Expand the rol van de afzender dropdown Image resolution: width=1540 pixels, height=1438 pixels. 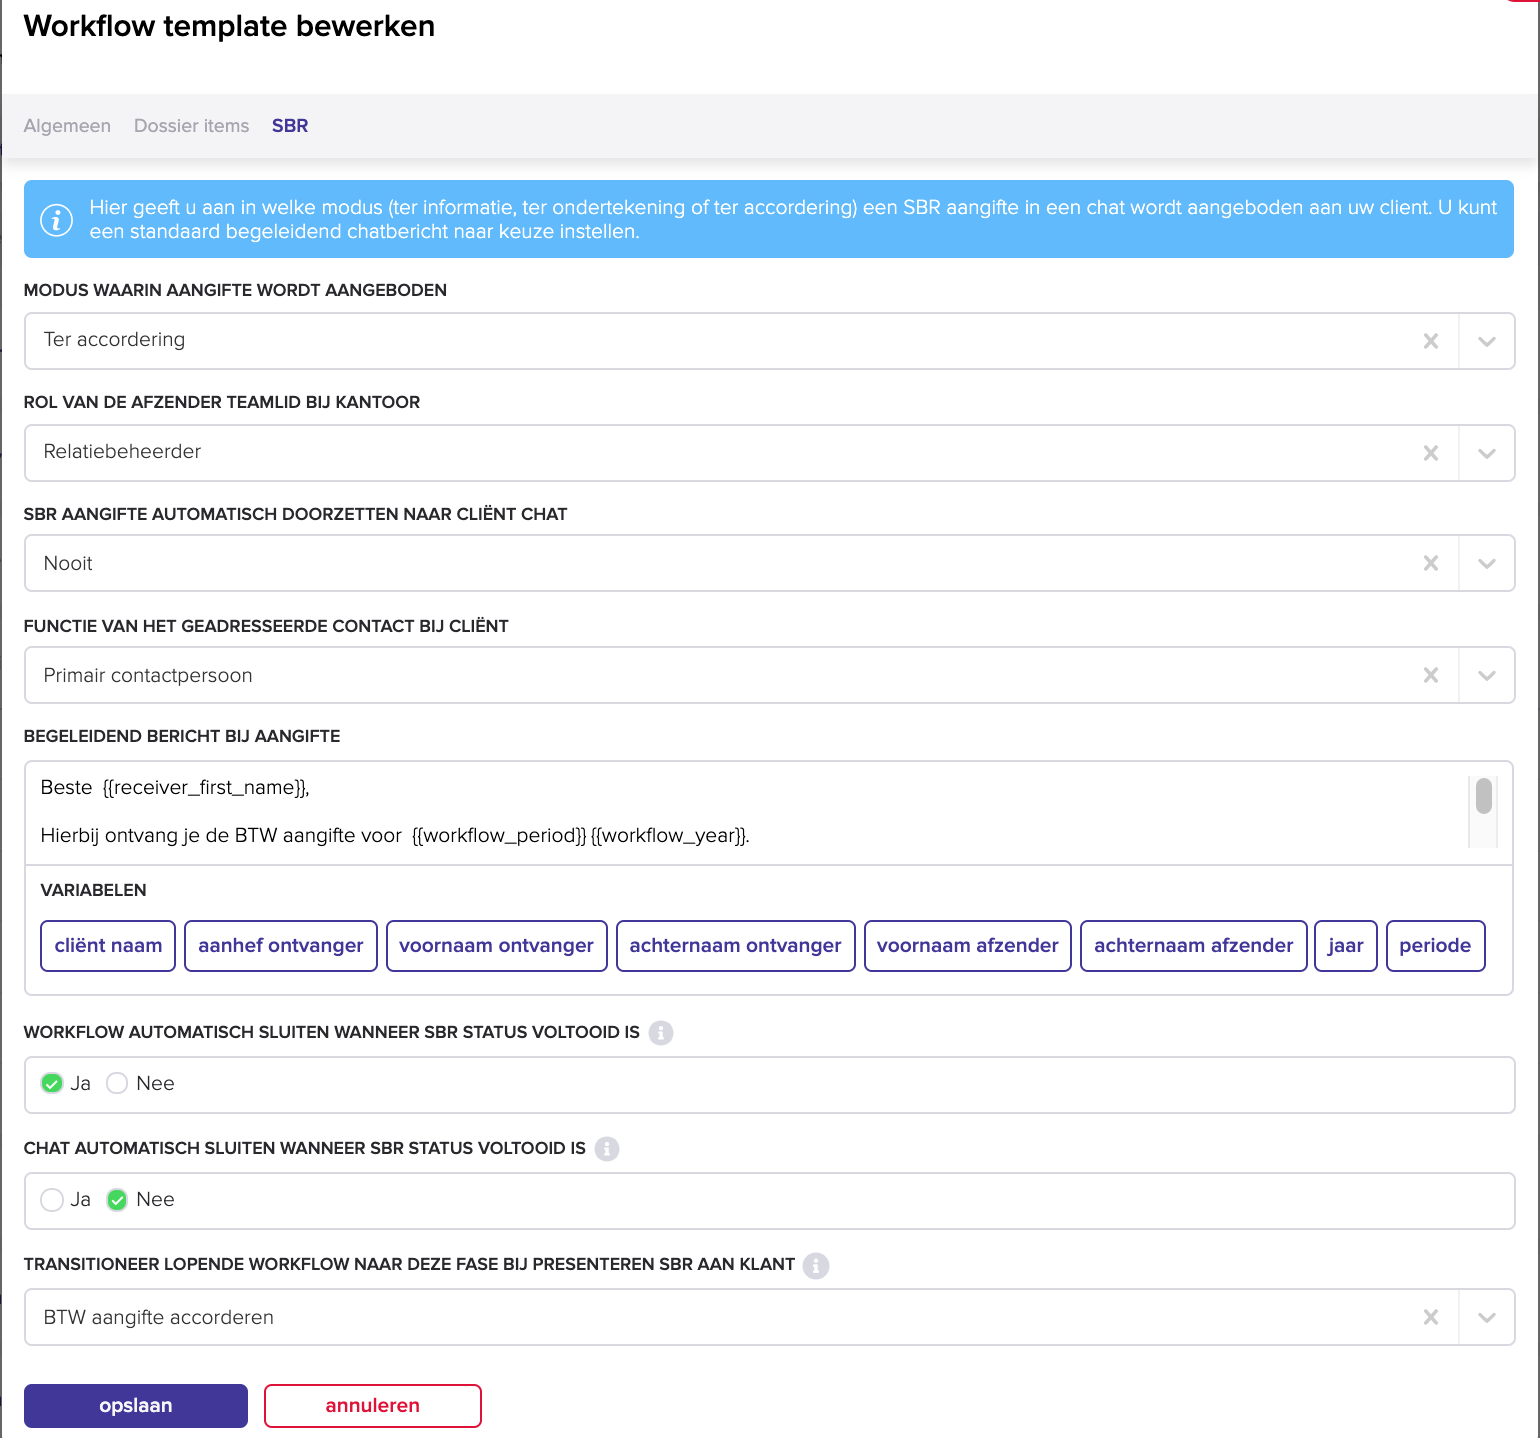coord(1487,453)
